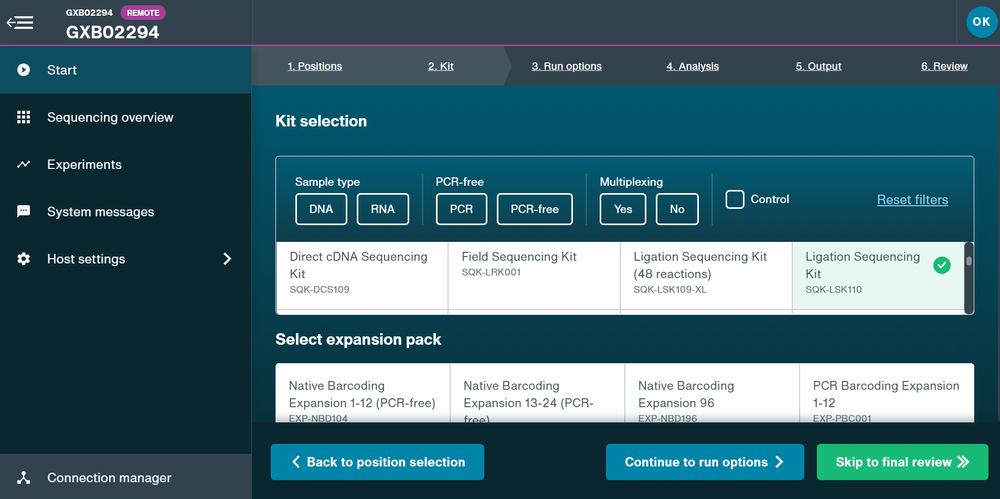This screenshot has width=1000, height=499.
Task: Select Native Barcoding Expansion 13-24 pack
Action: pos(537,393)
